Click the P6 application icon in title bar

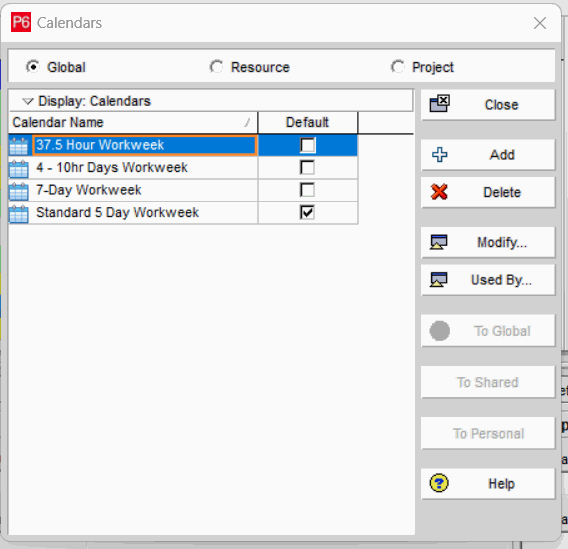click(21, 22)
